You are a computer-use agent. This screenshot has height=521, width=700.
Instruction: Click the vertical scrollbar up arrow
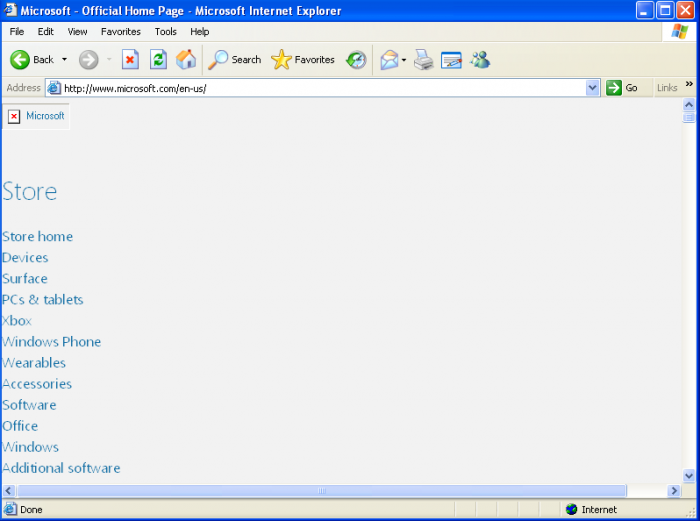[x=689, y=104]
